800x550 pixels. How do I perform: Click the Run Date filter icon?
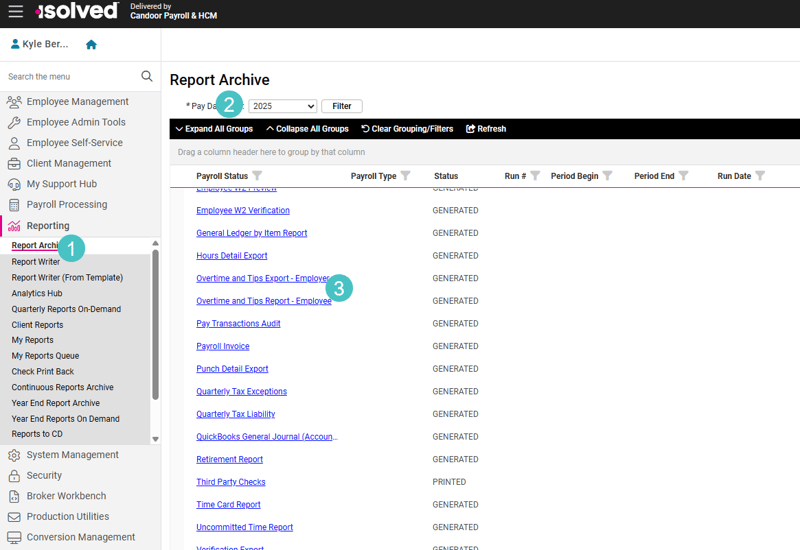(x=760, y=176)
